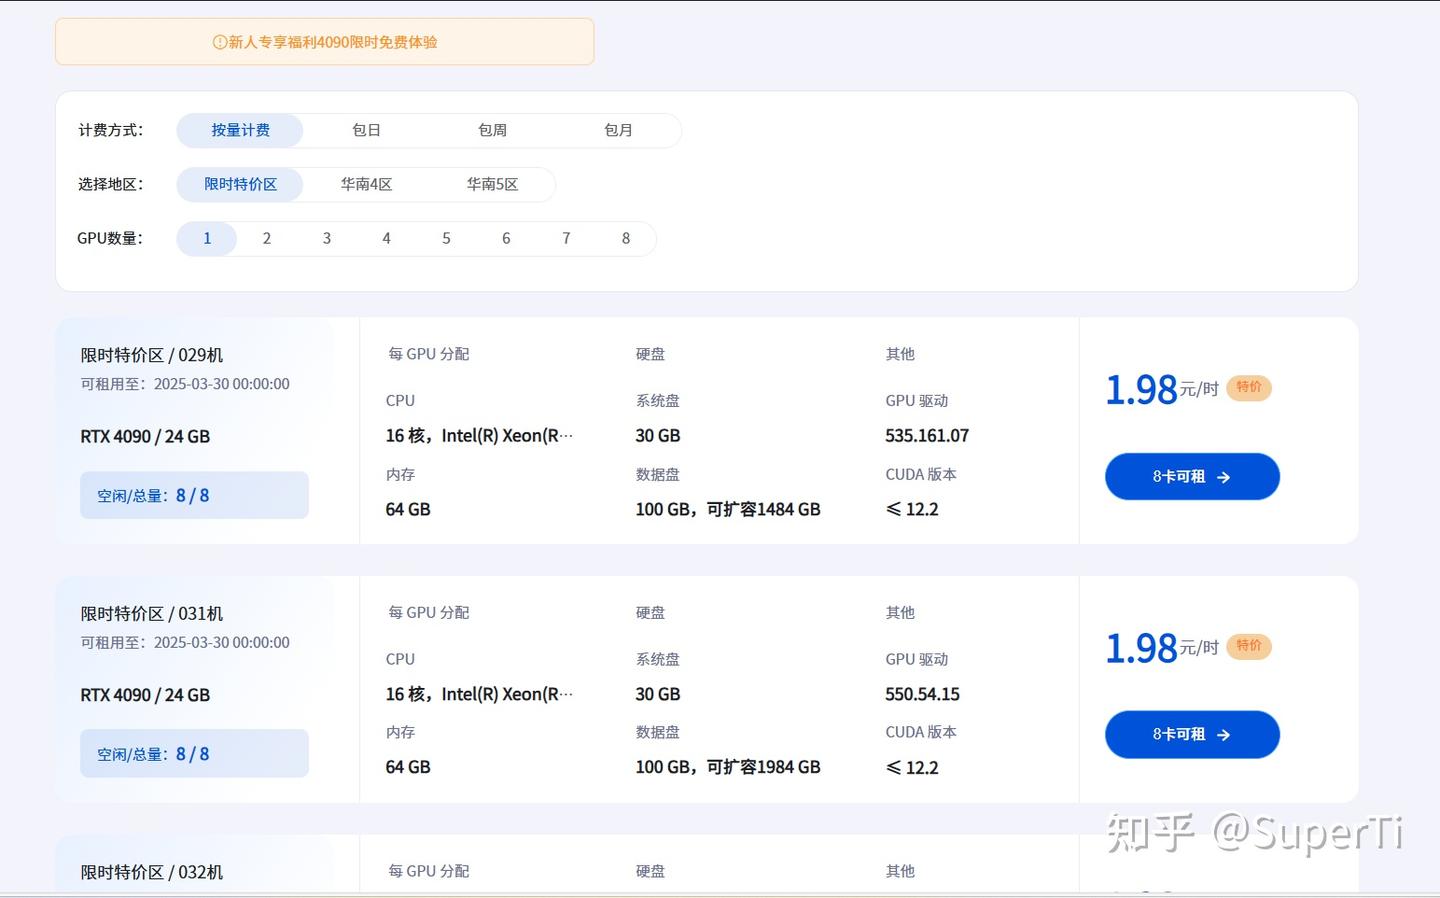Select GPU quantity 4
The height and width of the screenshot is (898, 1440).
click(386, 238)
